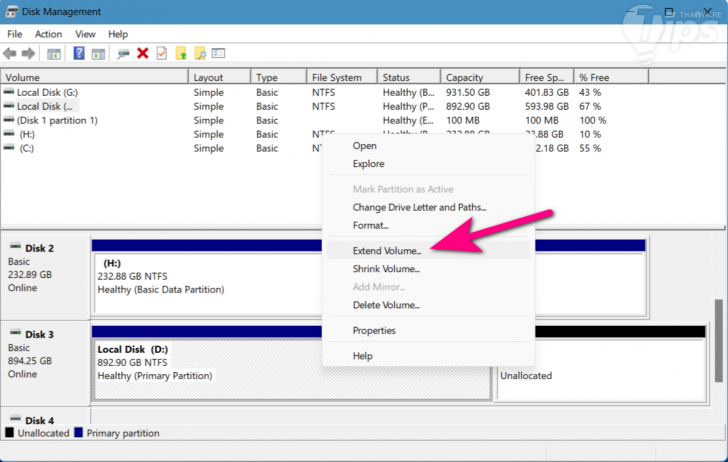Select the (H:) 232.88 GB NTFS partition block
Screen dimensions: 728x462
pyautogui.click(x=208, y=284)
